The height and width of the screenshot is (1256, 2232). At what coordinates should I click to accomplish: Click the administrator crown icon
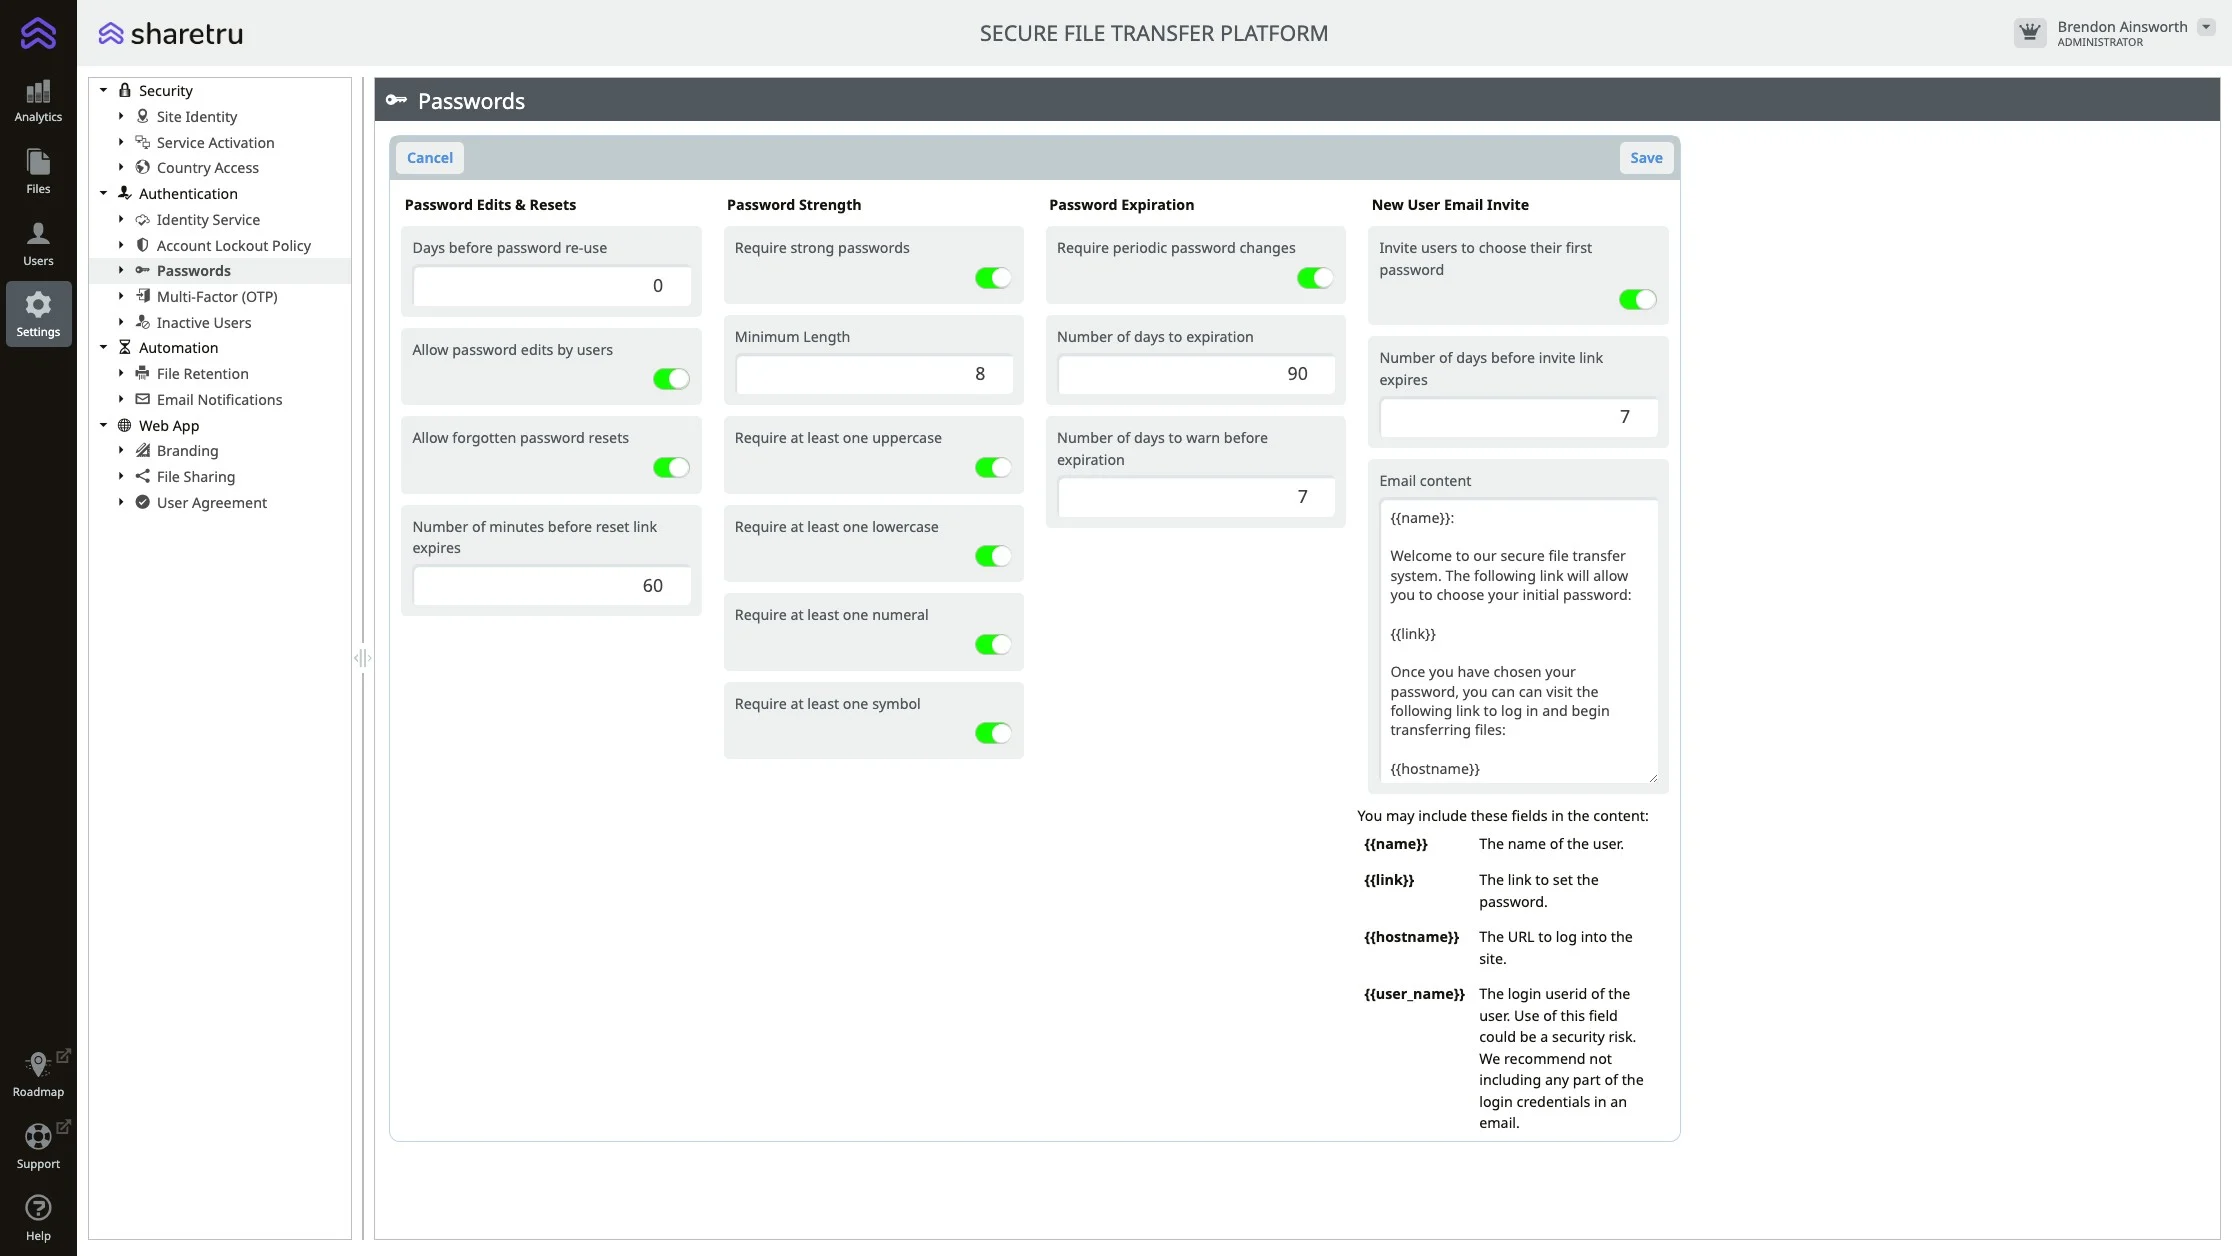click(x=2029, y=33)
